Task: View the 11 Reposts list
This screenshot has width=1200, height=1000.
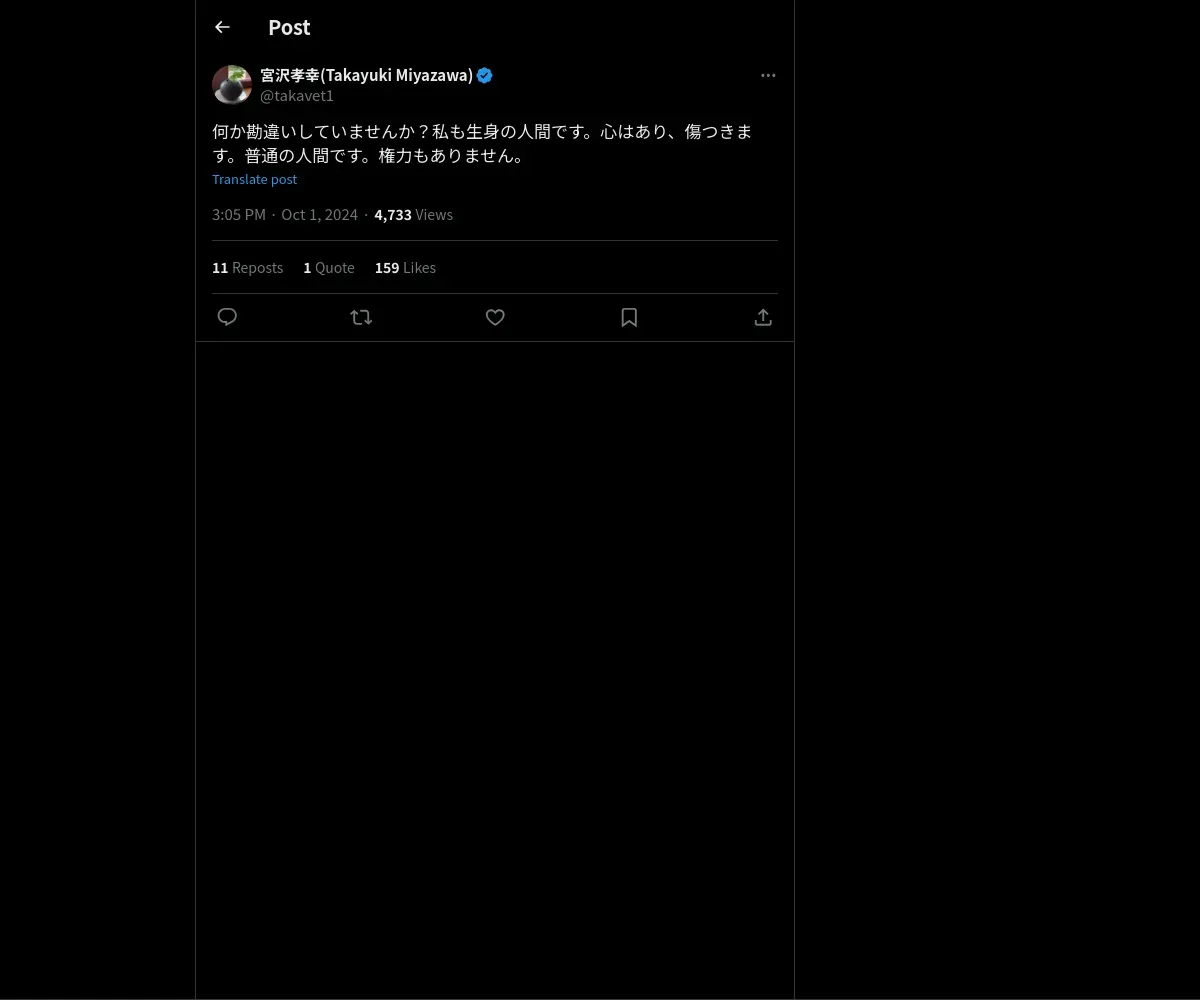Action: coord(247,267)
